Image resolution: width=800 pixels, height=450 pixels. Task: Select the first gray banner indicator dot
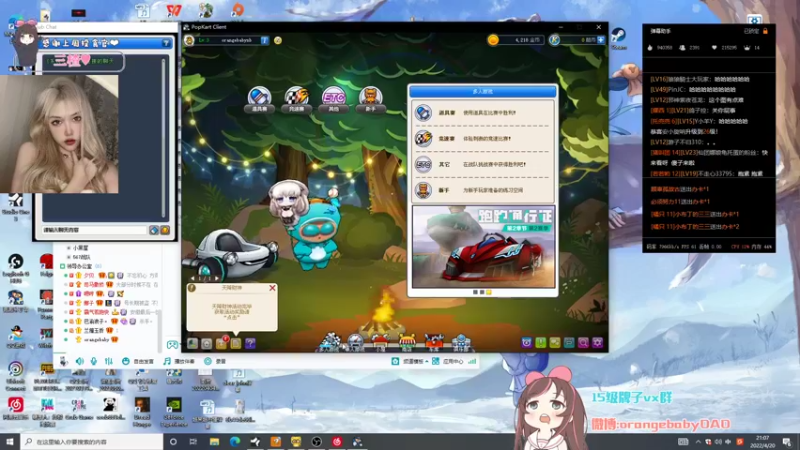(x=476, y=292)
